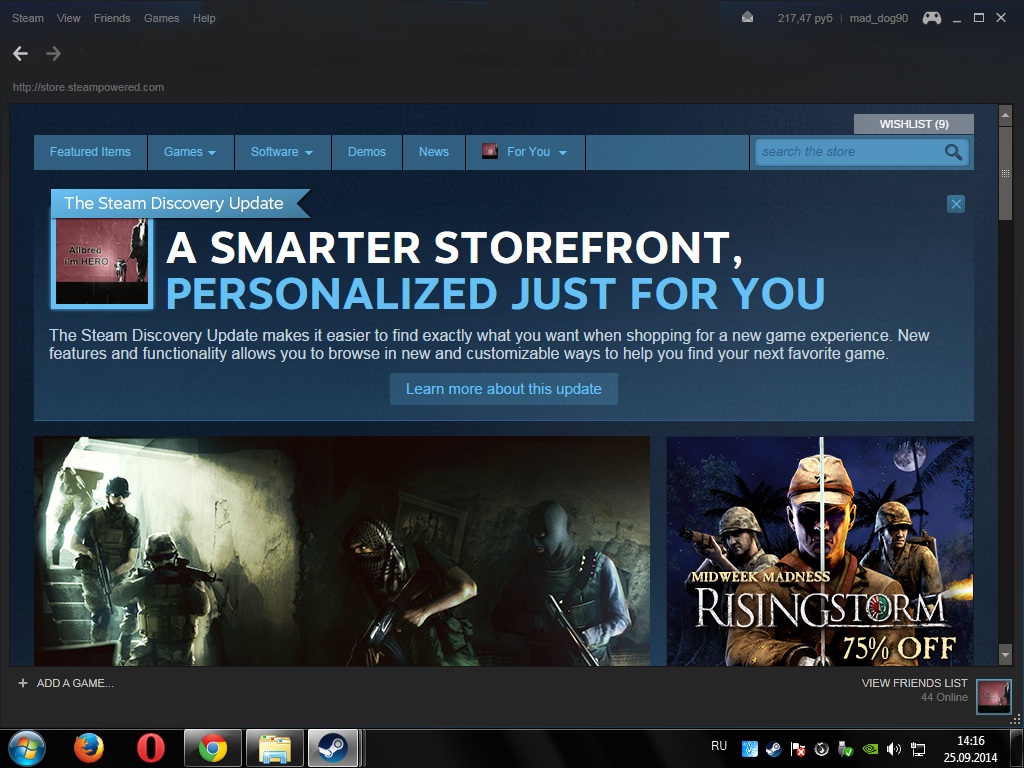Open the friends avatar thumbnail
Viewport: 1024px width, 768px height.
pyautogui.click(x=993, y=696)
